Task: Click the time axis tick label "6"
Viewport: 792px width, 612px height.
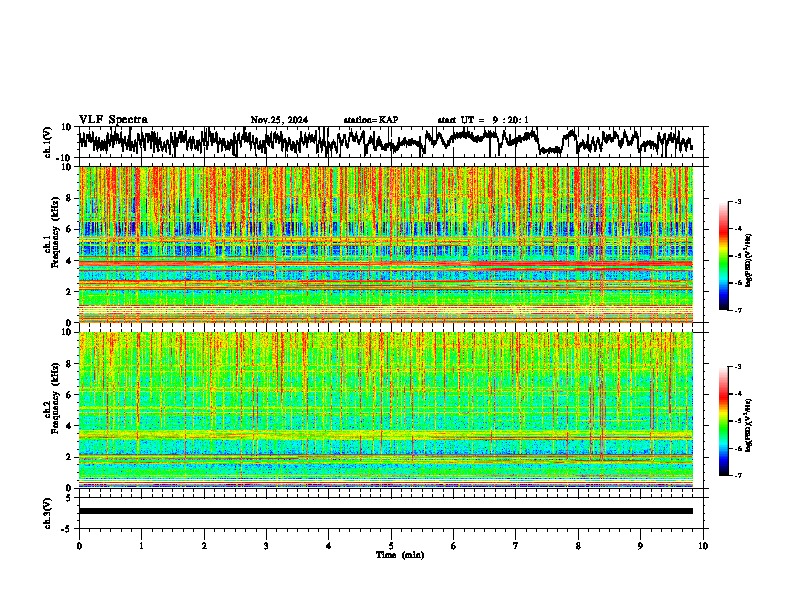Action: point(454,546)
